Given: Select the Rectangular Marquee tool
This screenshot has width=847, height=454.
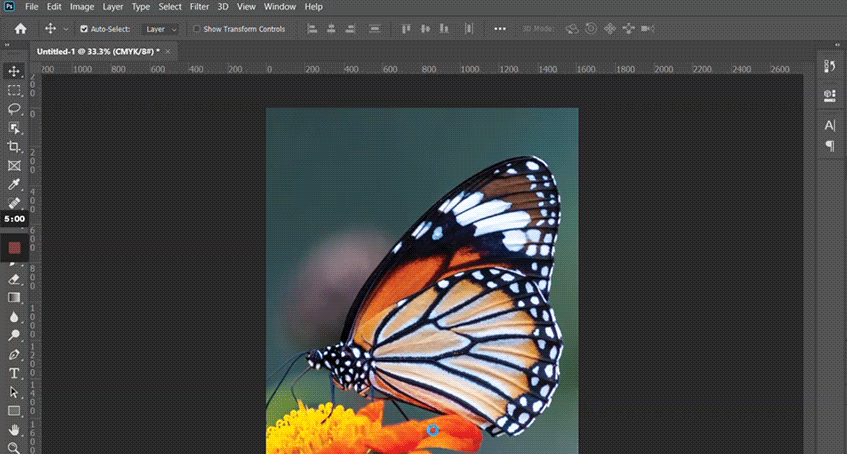Looking at the screenshot, I should point(14,90).
